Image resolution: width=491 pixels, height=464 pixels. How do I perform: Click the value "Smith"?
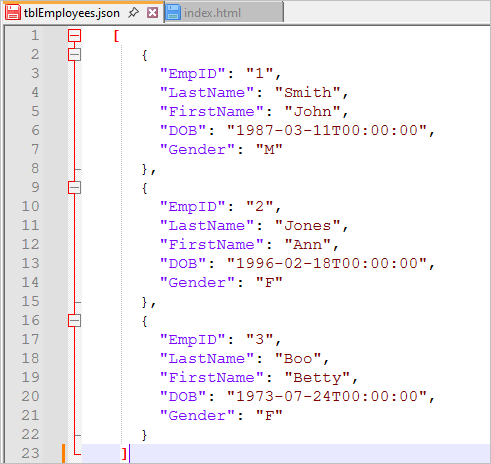(x=308, y=93)
